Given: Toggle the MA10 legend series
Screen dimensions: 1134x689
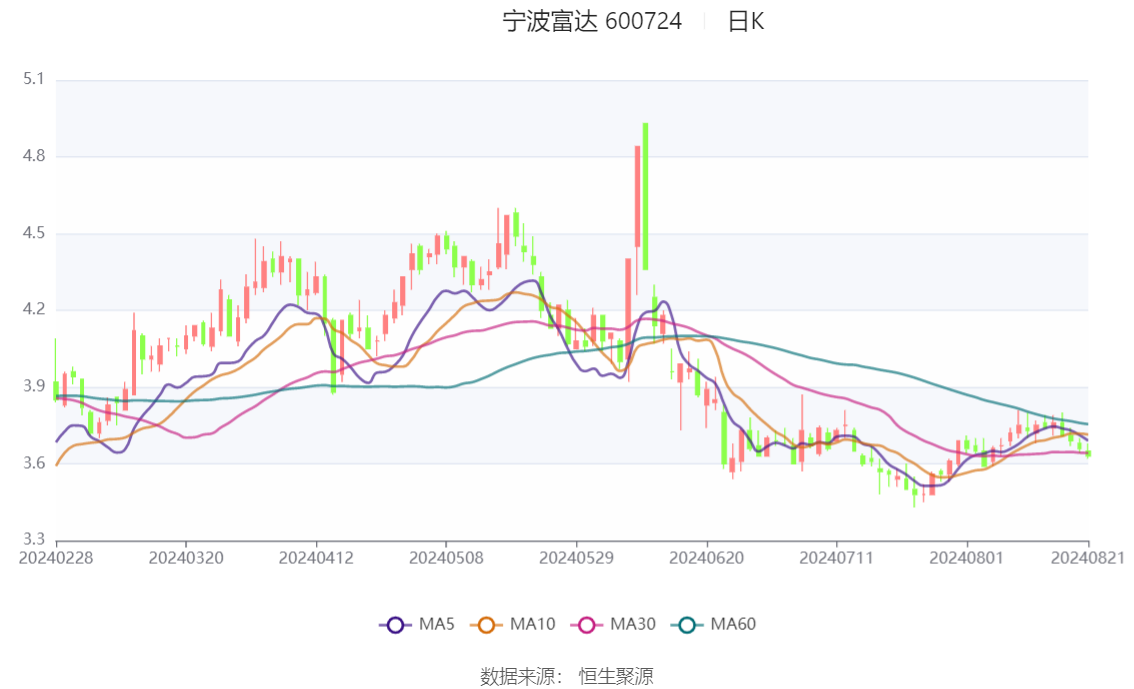Looking at the screenshot, I should (513, 625).
